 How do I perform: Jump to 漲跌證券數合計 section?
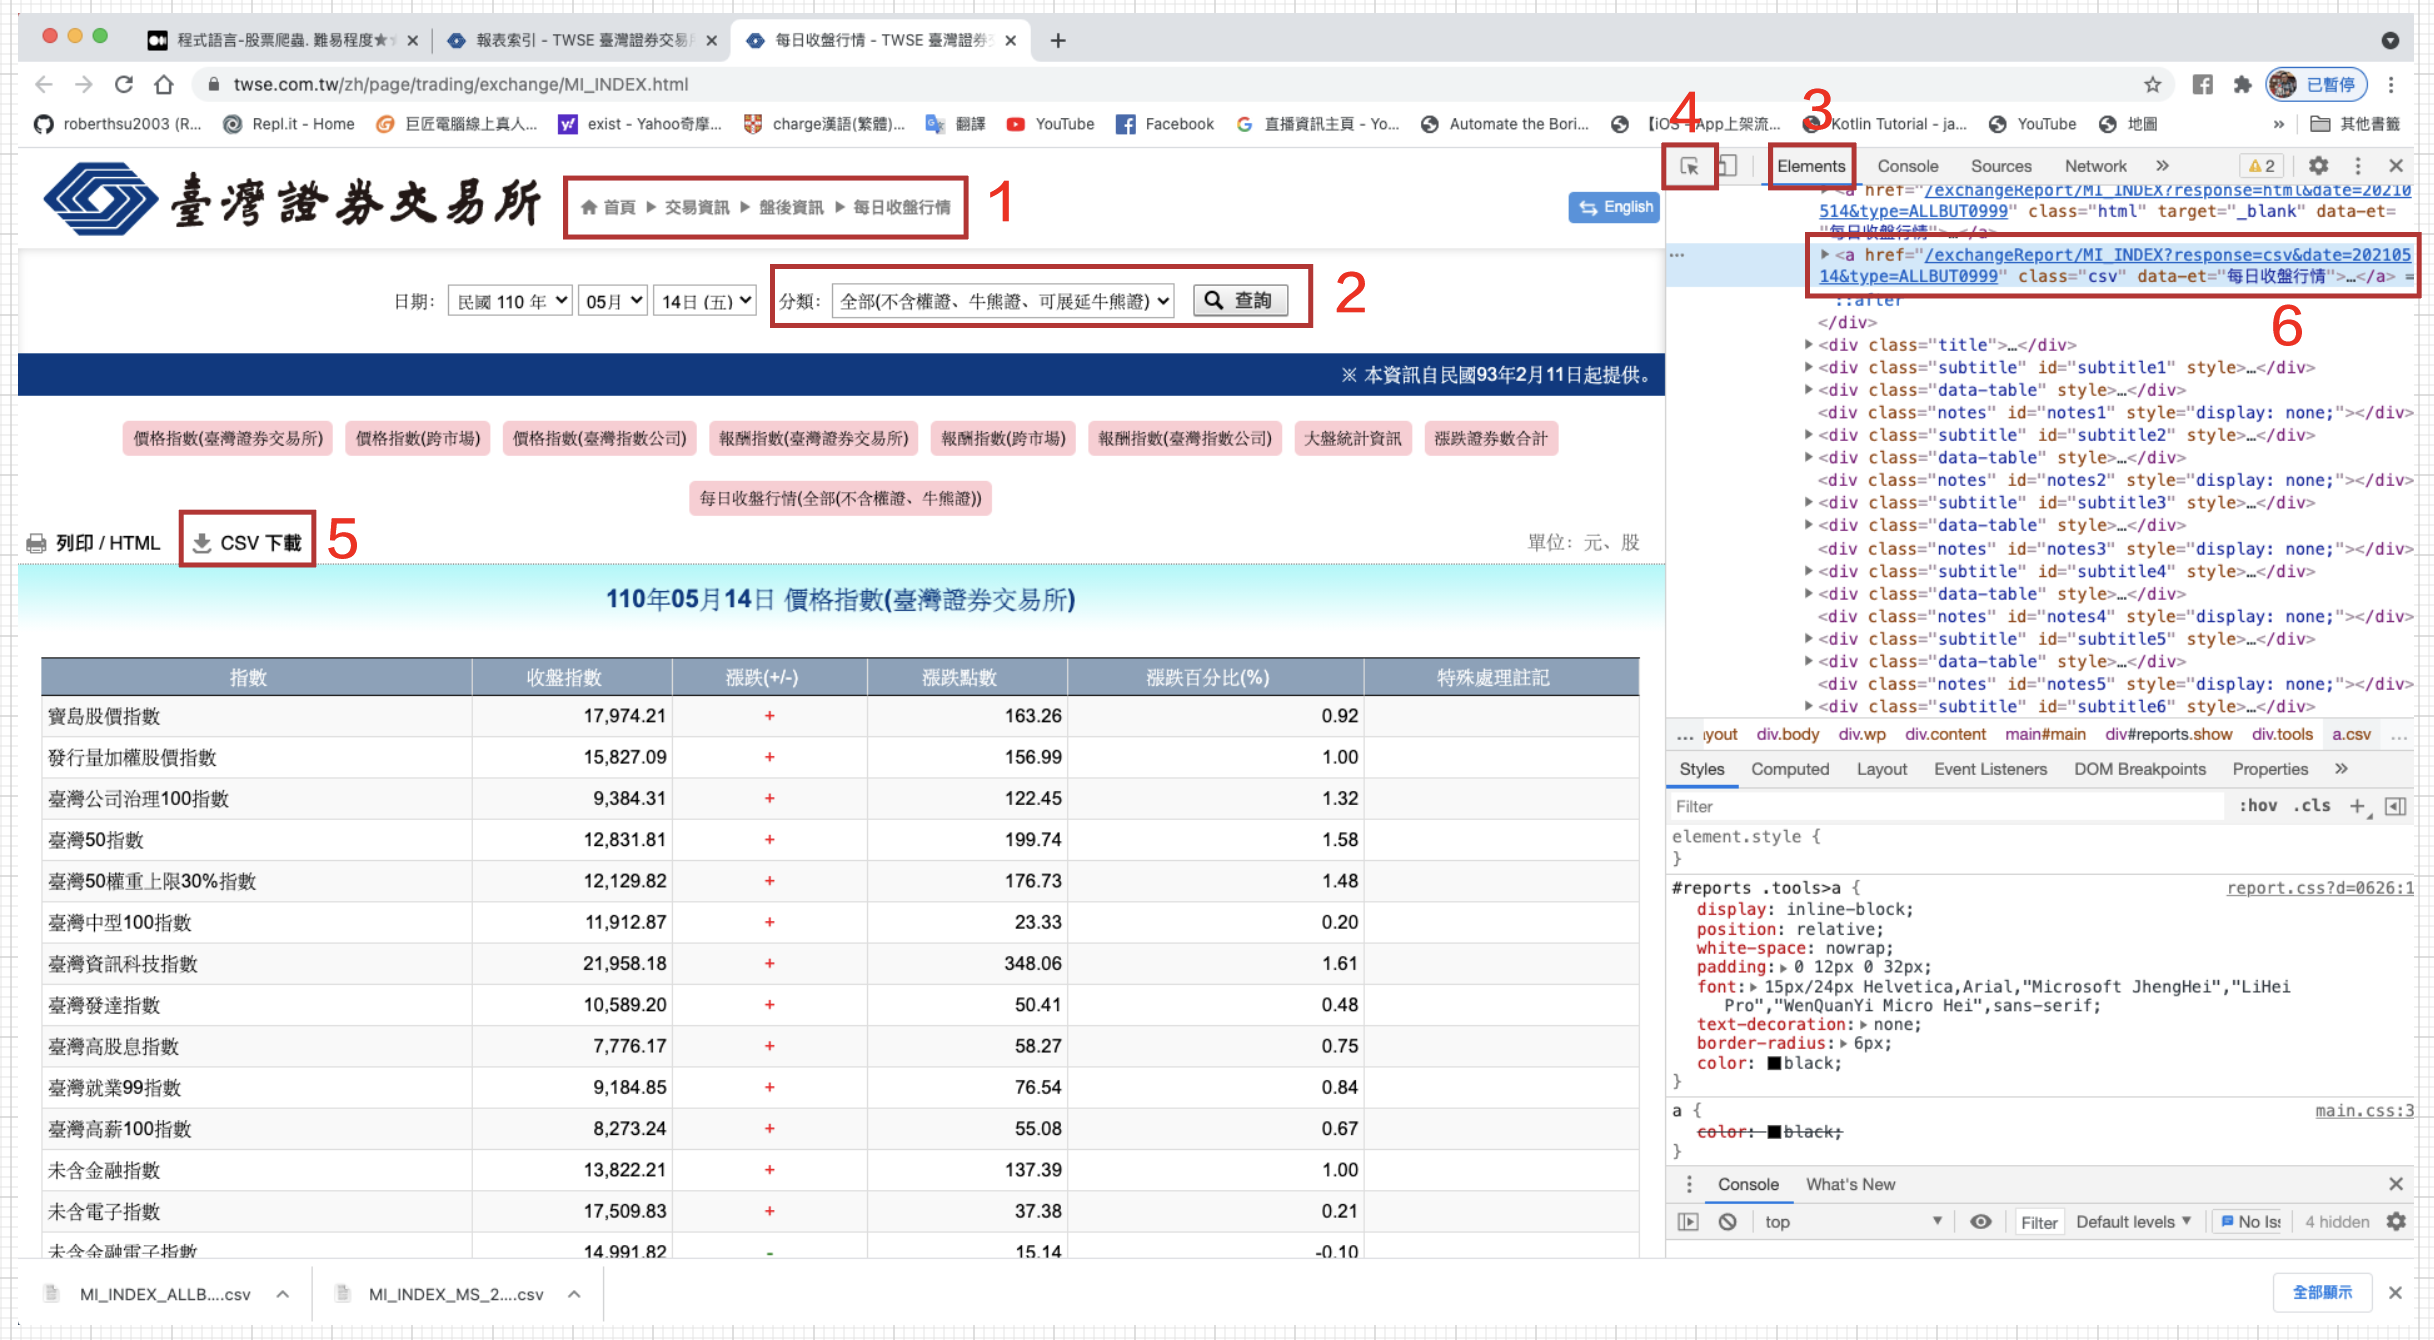point(1490,438)
